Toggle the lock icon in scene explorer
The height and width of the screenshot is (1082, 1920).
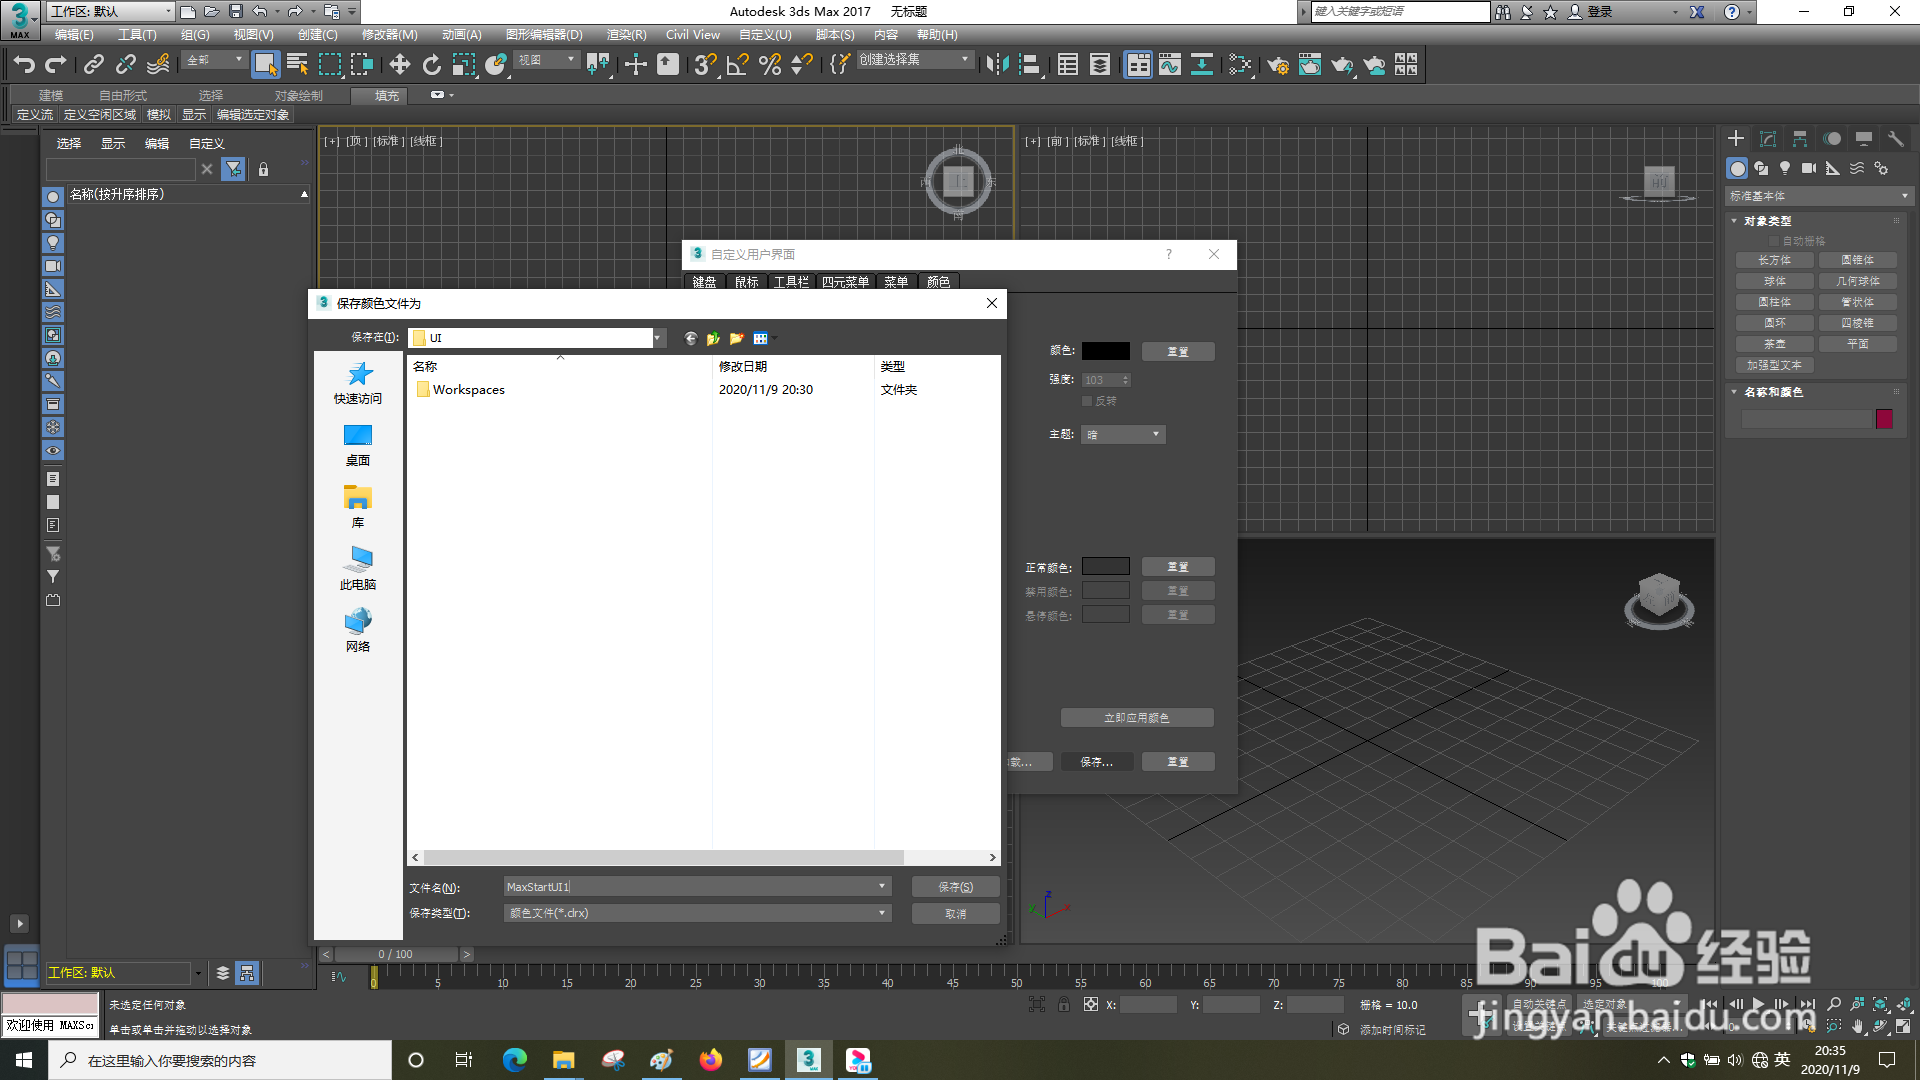point(263,170)
